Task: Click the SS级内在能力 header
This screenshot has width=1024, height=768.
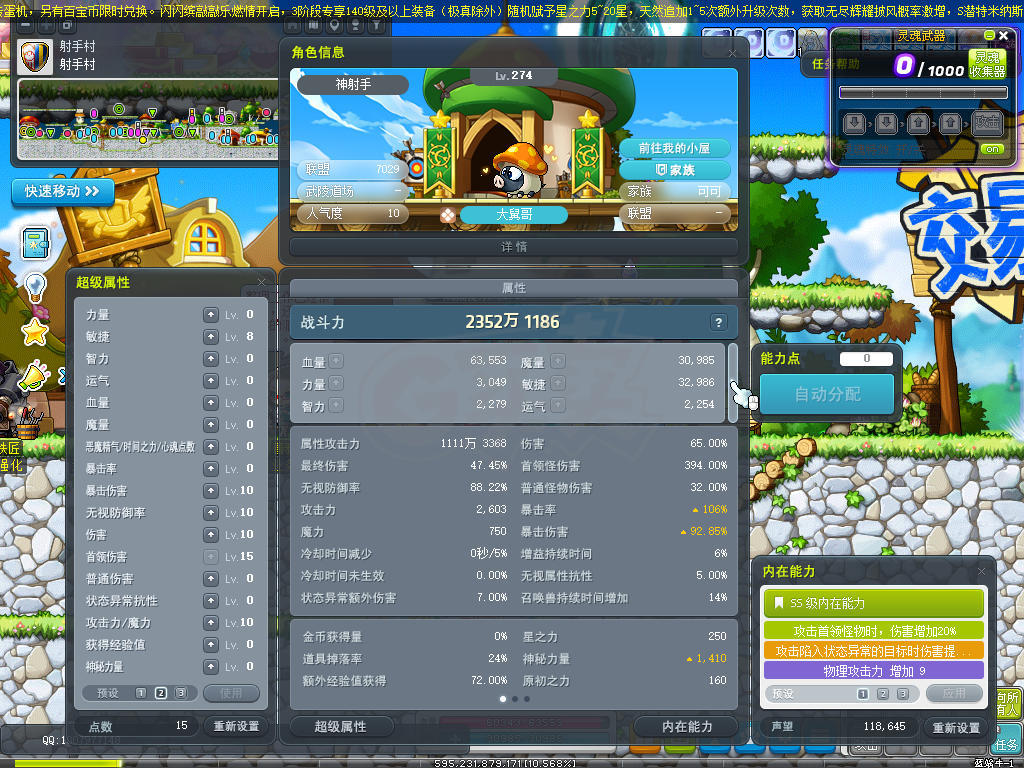Action: [x=874, y=603]
